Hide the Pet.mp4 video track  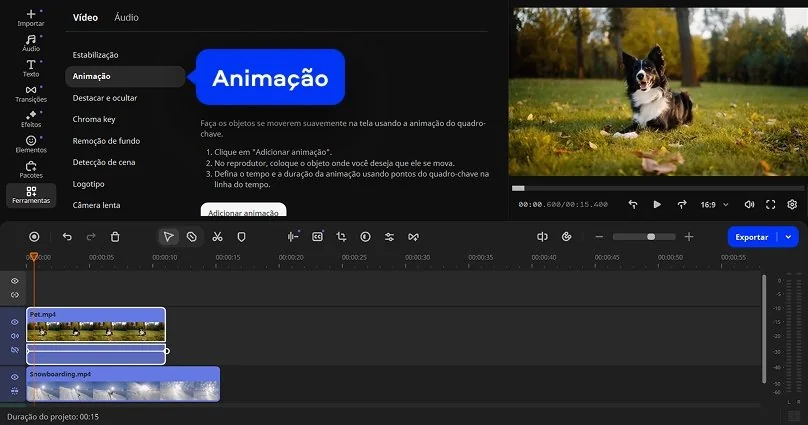pyautogui.click(x=15, y=322)
